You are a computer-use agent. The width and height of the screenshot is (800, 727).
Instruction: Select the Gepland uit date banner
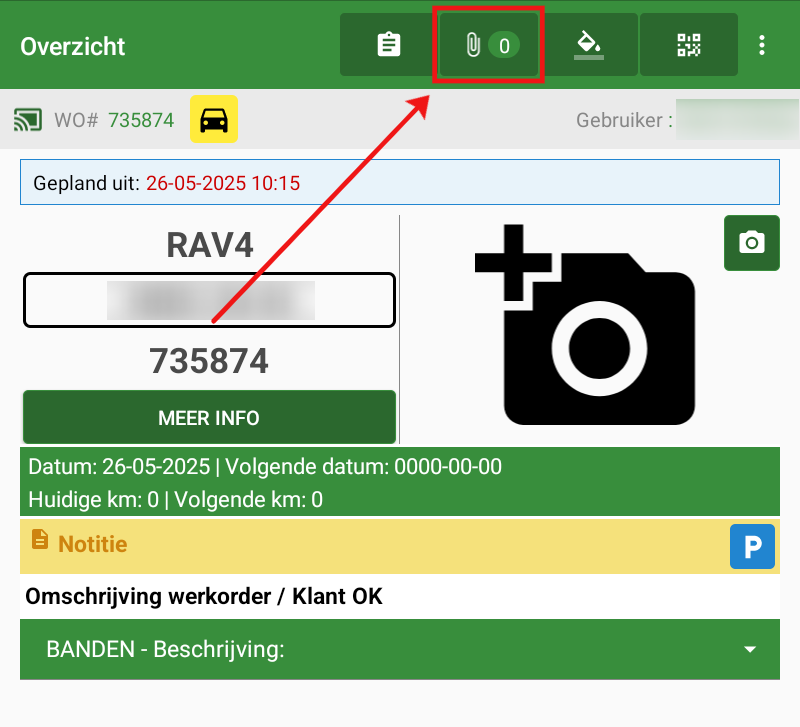(x=399, y=183)
